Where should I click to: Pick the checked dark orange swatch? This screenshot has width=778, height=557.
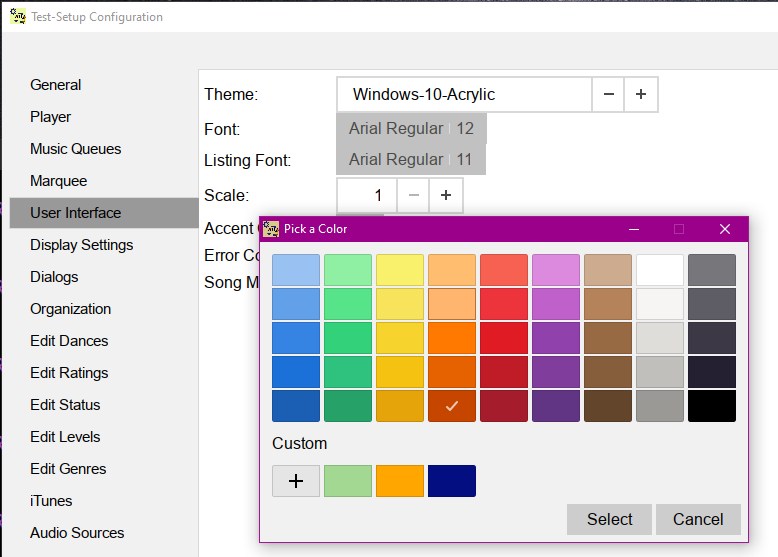point(452,406)
